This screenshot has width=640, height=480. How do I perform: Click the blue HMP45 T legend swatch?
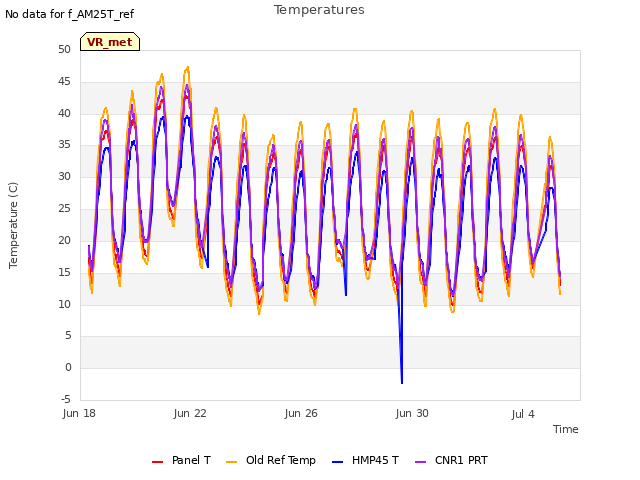coord(337,462)
